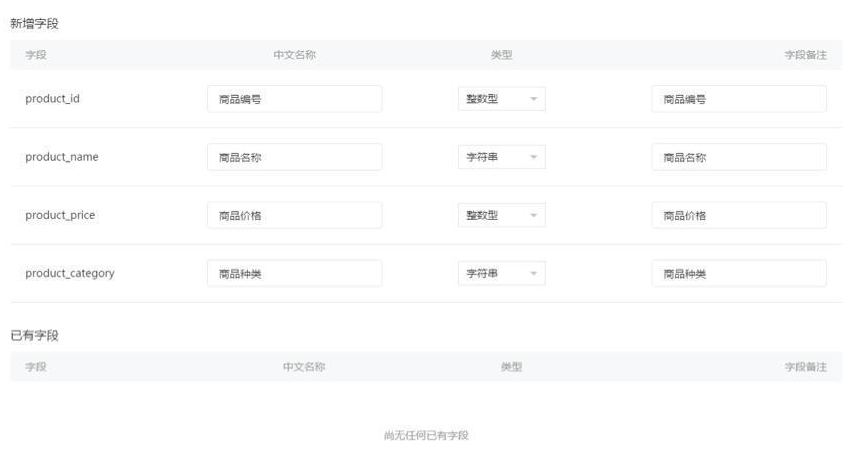Expand the product_name type dropdown
859x460 pixels.
click(501, 157)
